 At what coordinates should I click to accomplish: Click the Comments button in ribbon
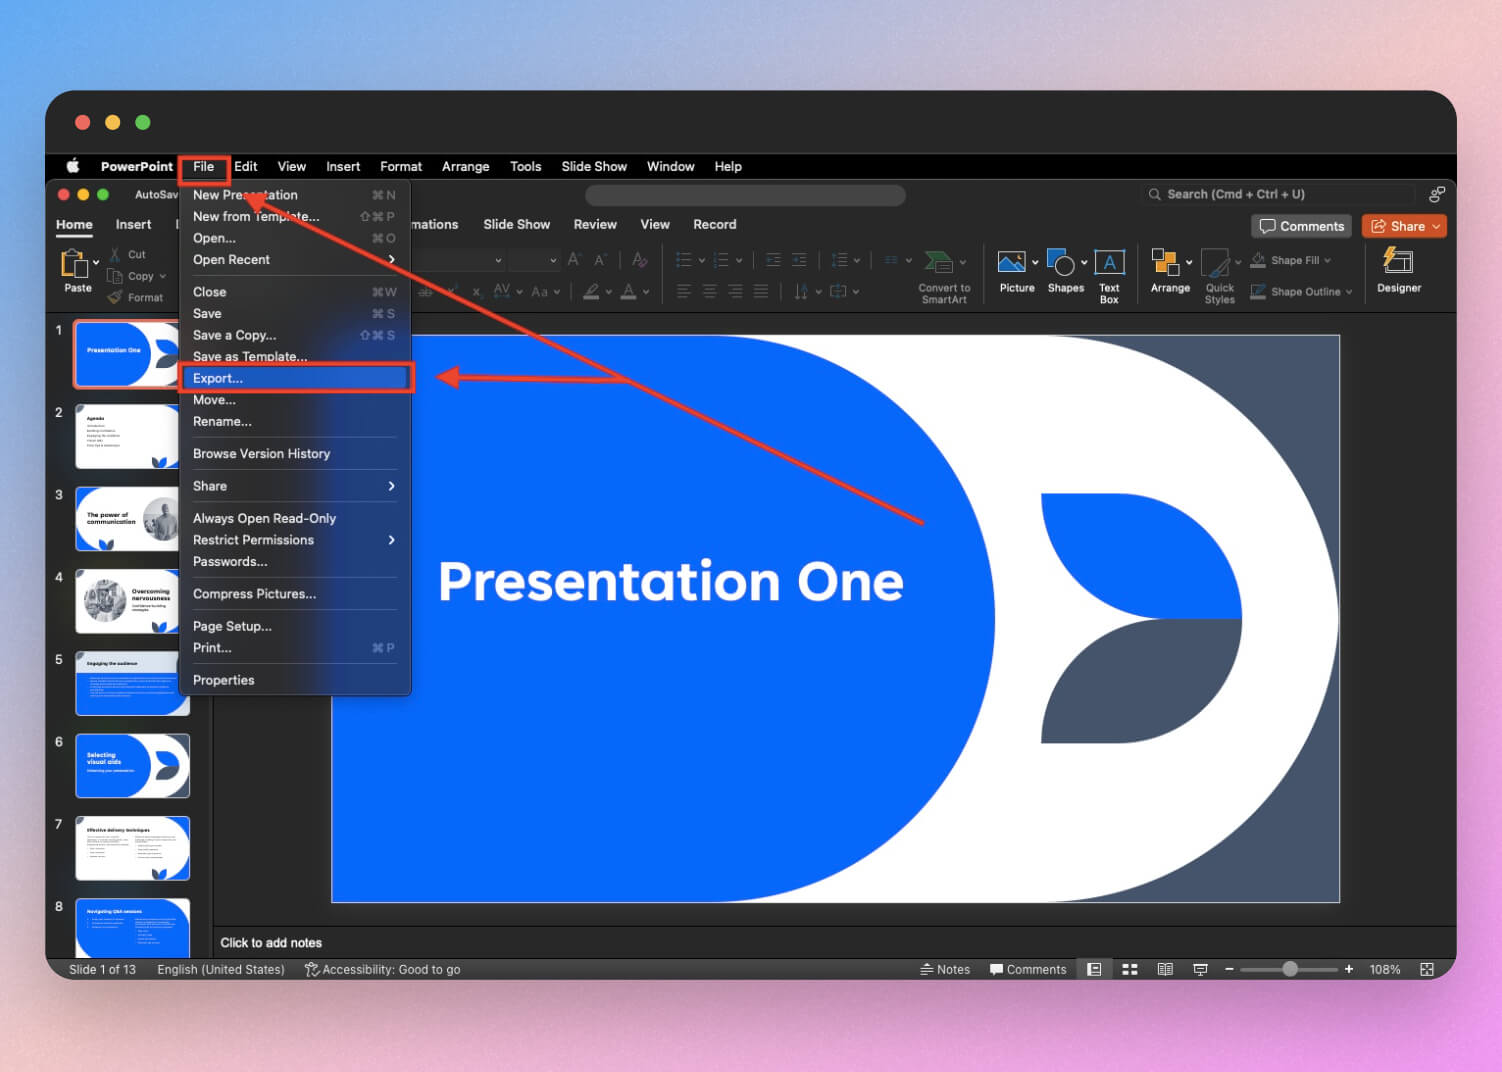coord(1301,226)
